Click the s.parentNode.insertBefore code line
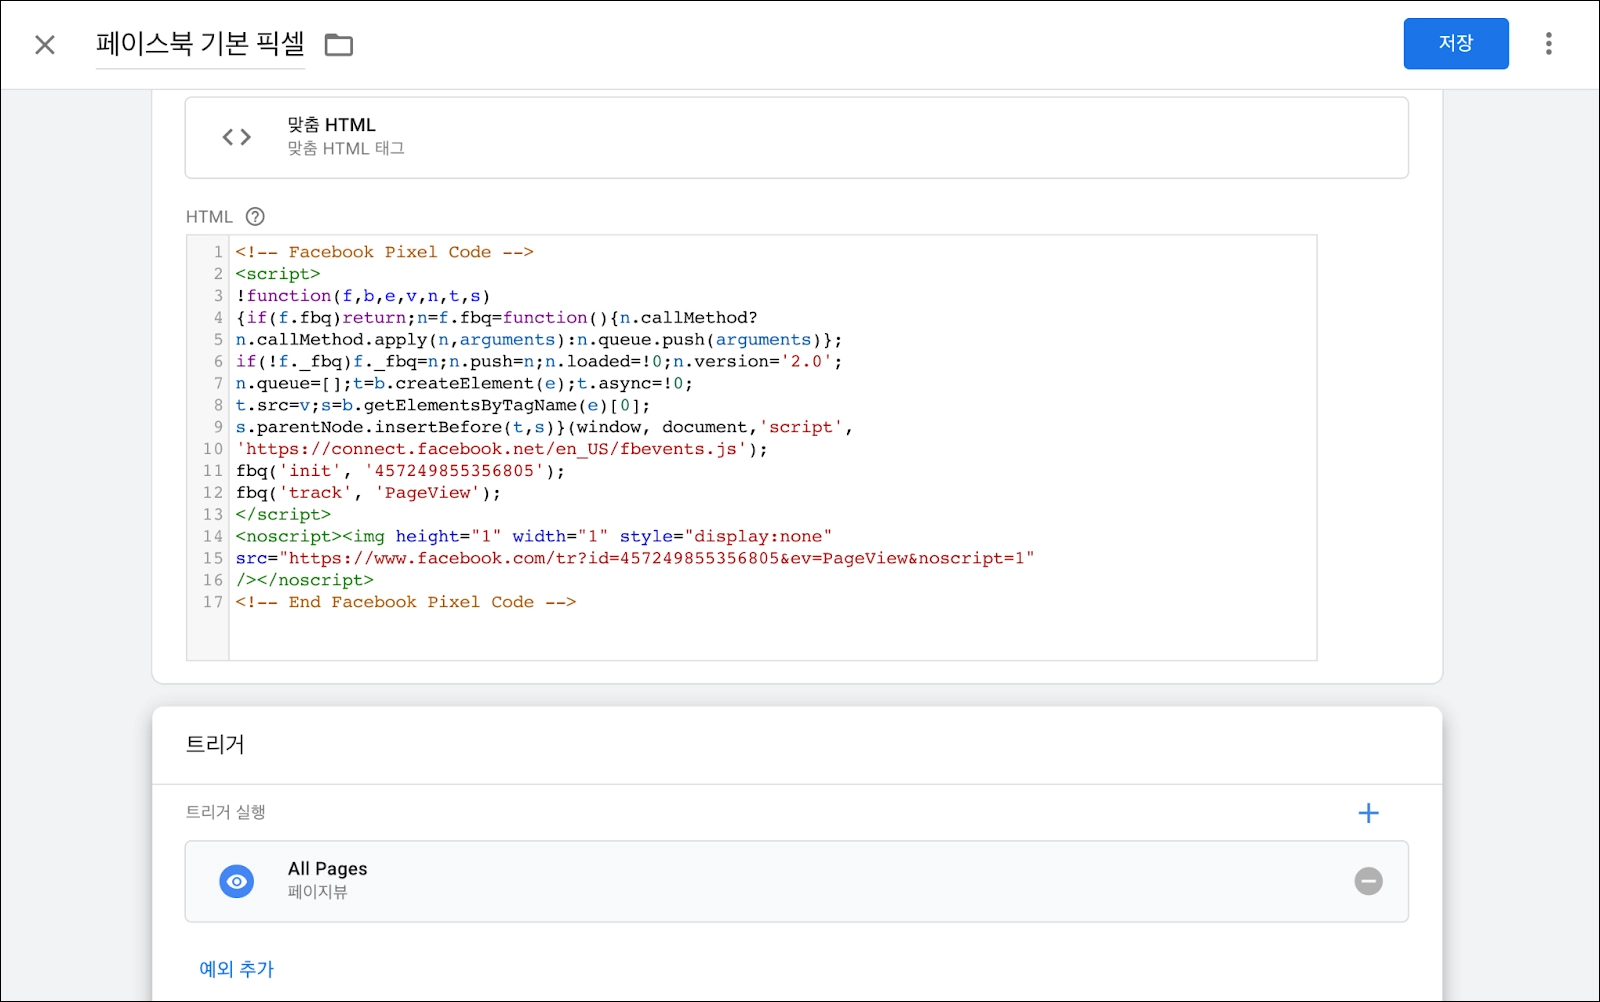Viewport: 1600px width, 1002px height. click(544, 428)
